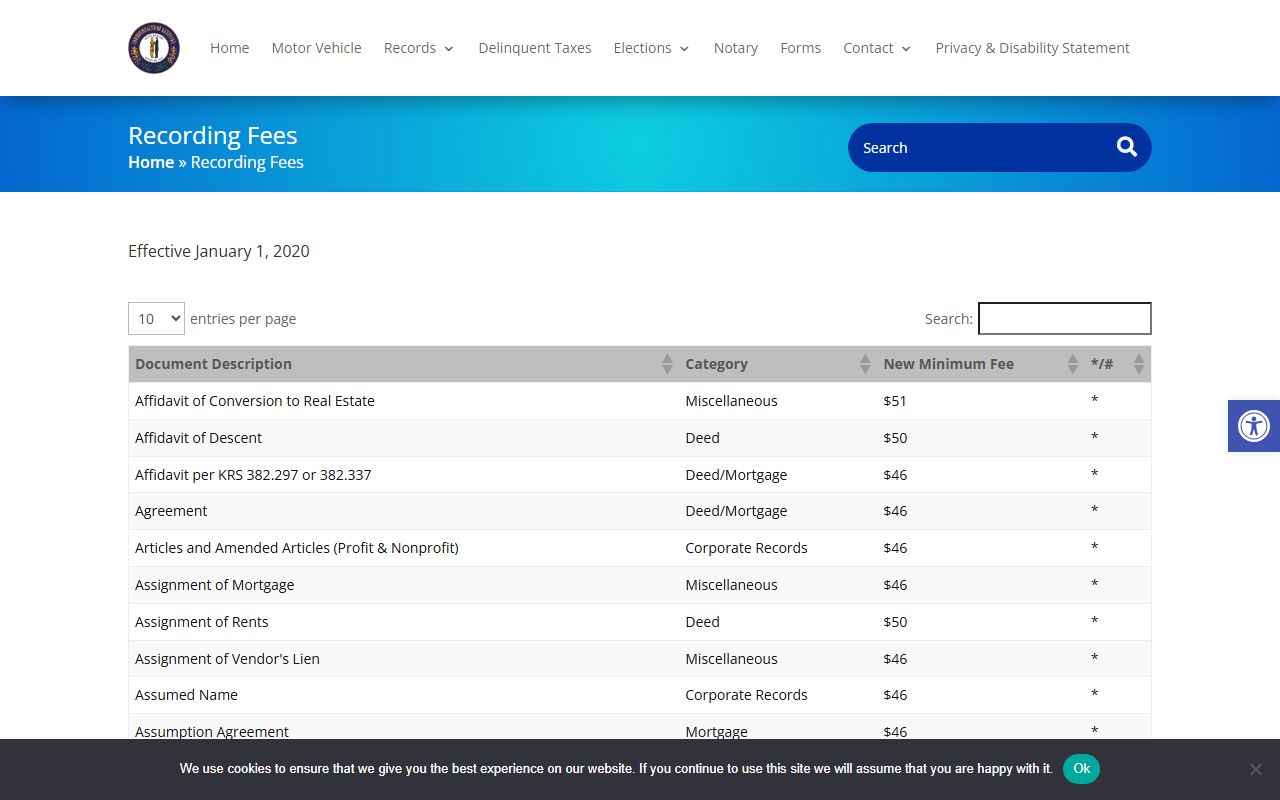Sort by New Minimum Fee column arrows
The image size is (1280, 800).
click(x=1072, y=364)
